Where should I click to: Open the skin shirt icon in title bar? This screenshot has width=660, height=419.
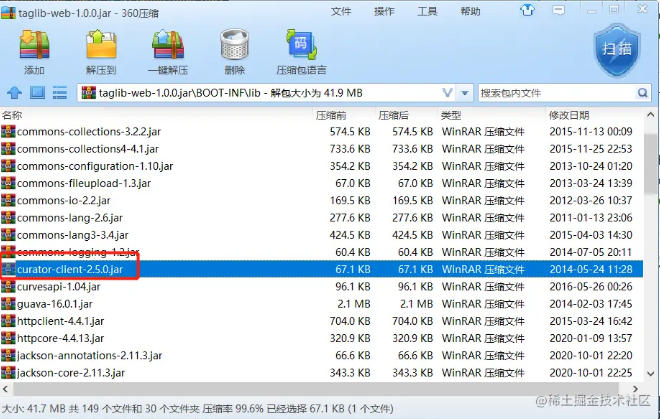527,10
